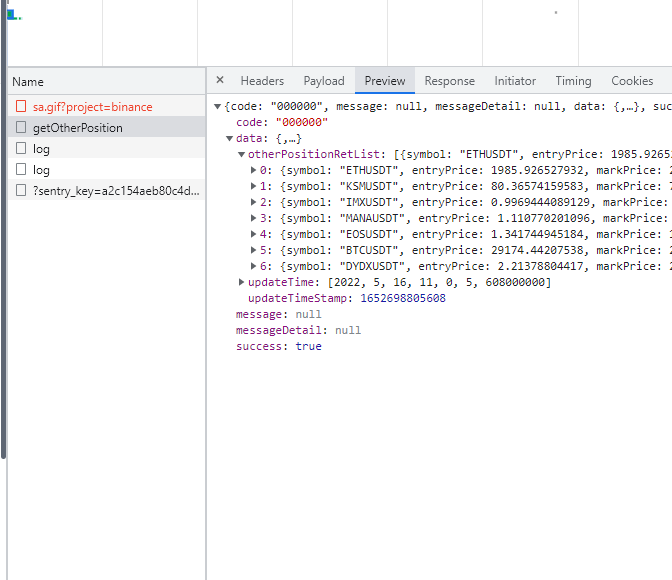This screenshot has width=672, height=580.
Task: Open the Response tab
Action: click(x=450, y=81)
